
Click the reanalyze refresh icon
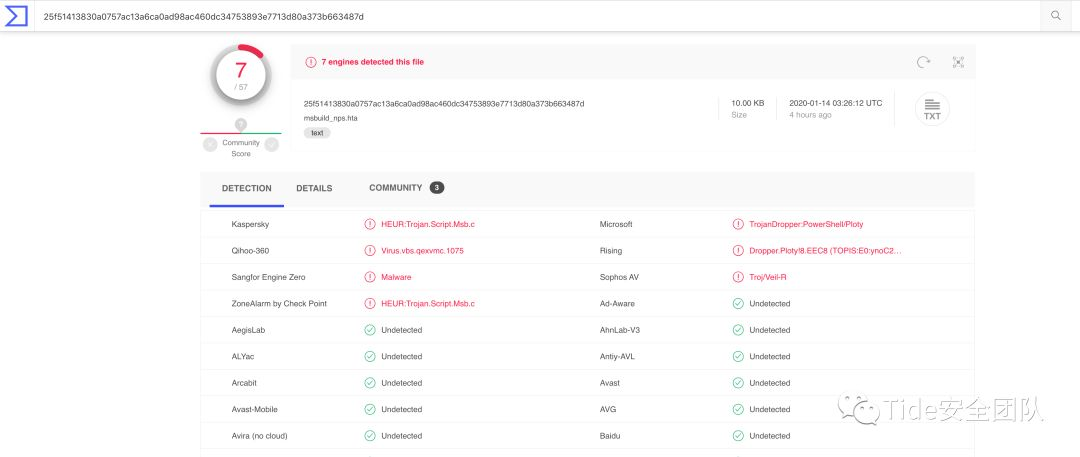click(923, 62)
